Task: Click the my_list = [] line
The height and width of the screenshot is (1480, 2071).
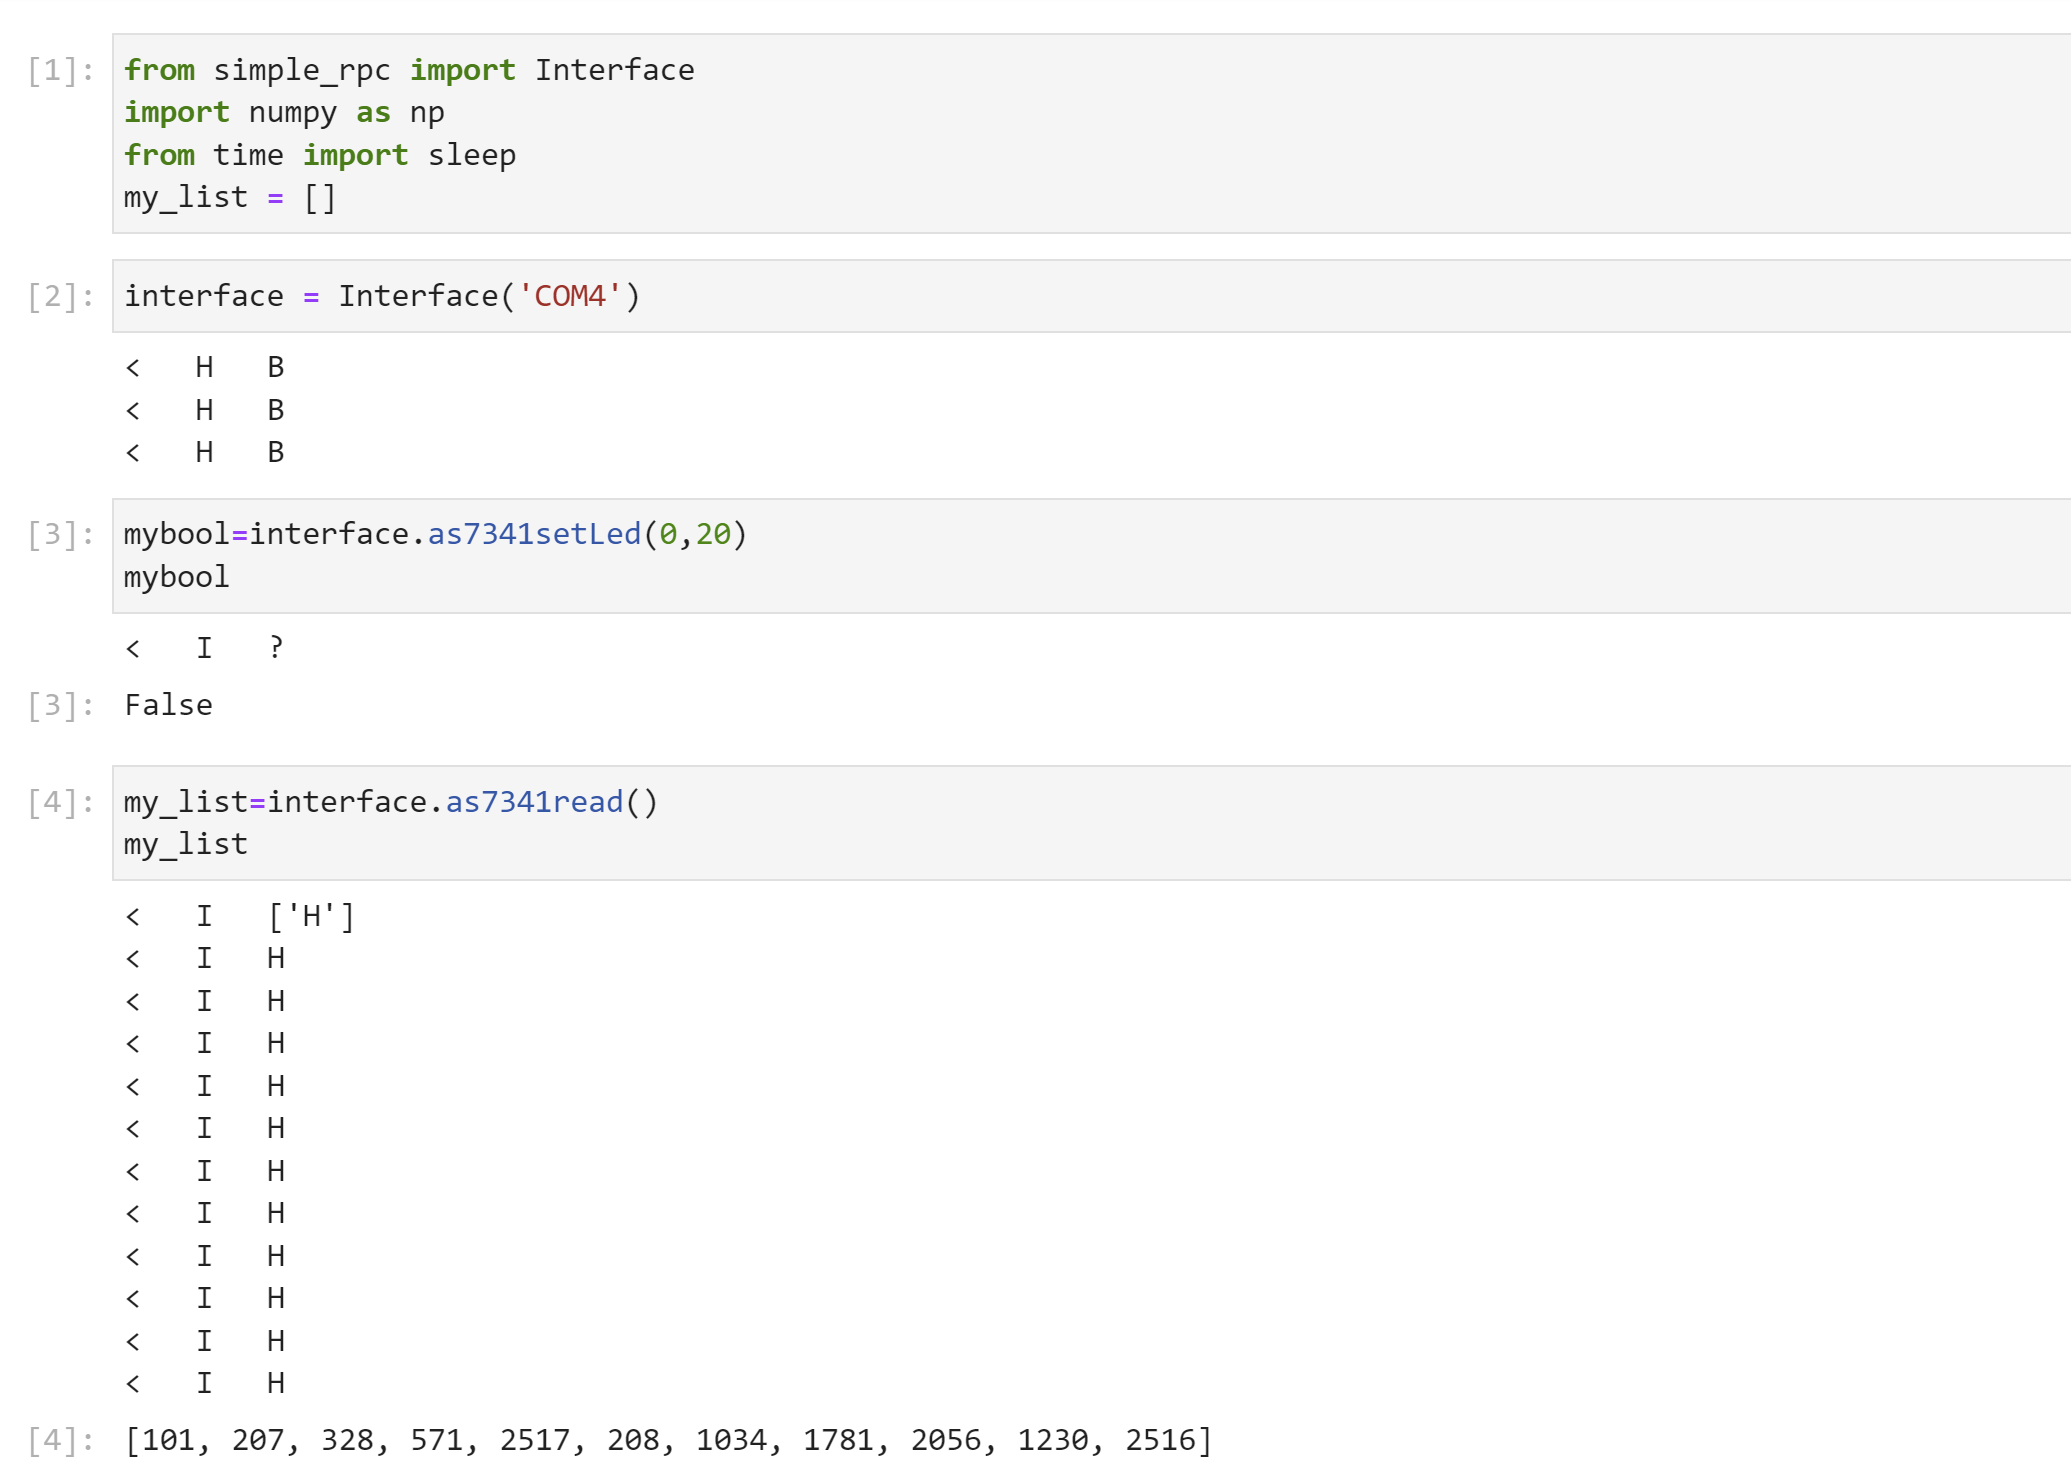Action: [229, 198]
